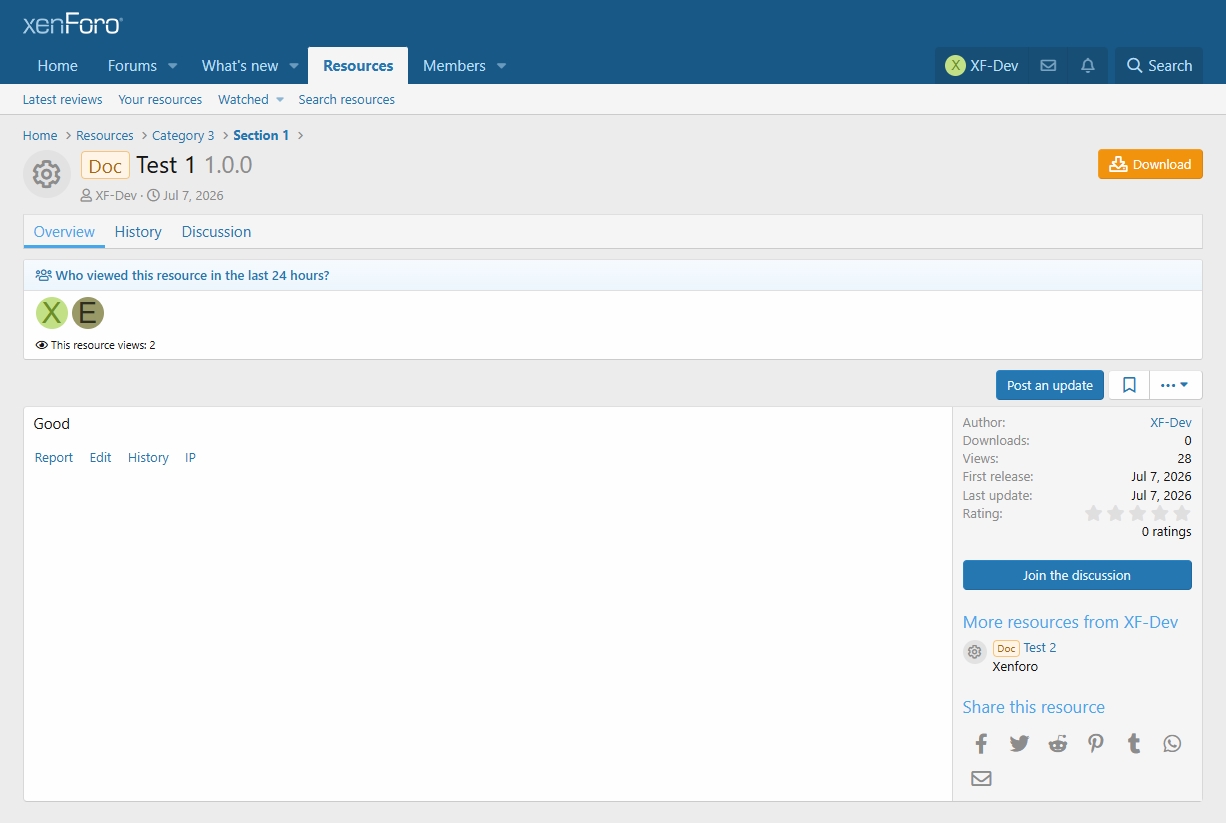1226x823 pixels.
Task: Share this resource on Pinterest
Action: 1096,743
